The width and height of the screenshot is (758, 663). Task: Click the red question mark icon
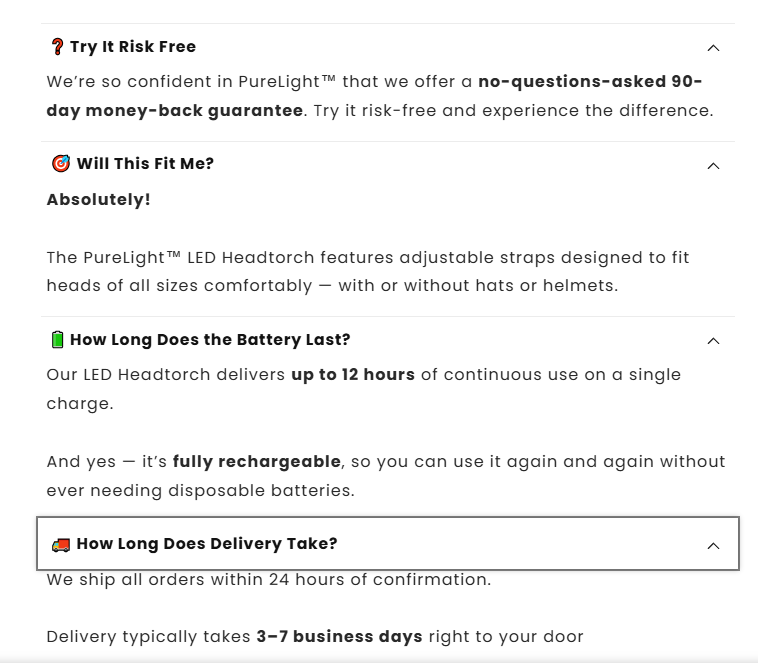coord(57,47)
